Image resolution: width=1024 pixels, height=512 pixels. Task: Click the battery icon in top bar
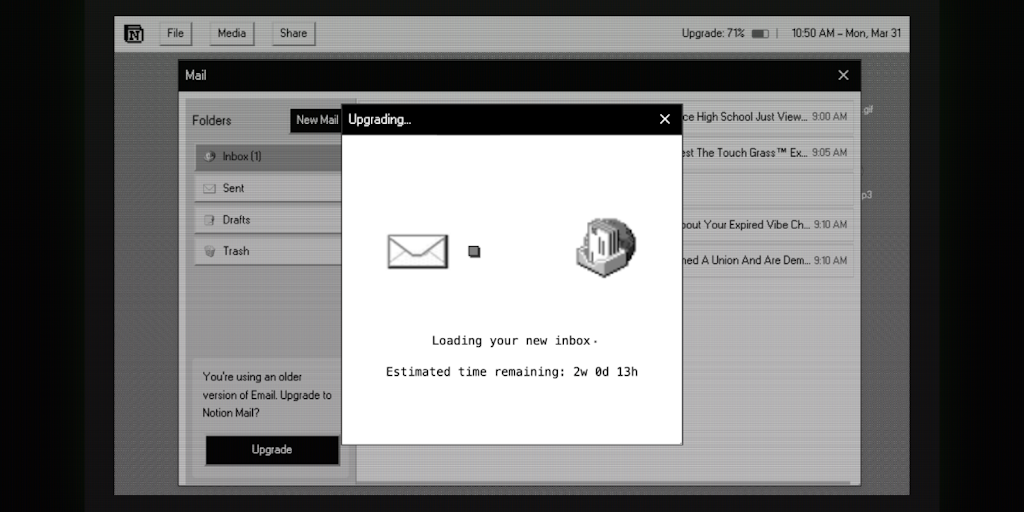[x=760, y=33]
